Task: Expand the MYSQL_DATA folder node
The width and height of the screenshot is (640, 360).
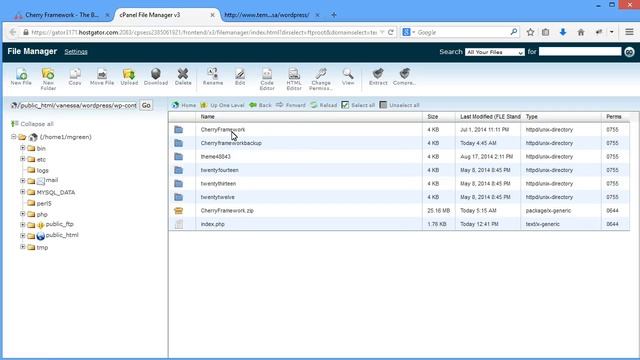Action: point(23,191)
